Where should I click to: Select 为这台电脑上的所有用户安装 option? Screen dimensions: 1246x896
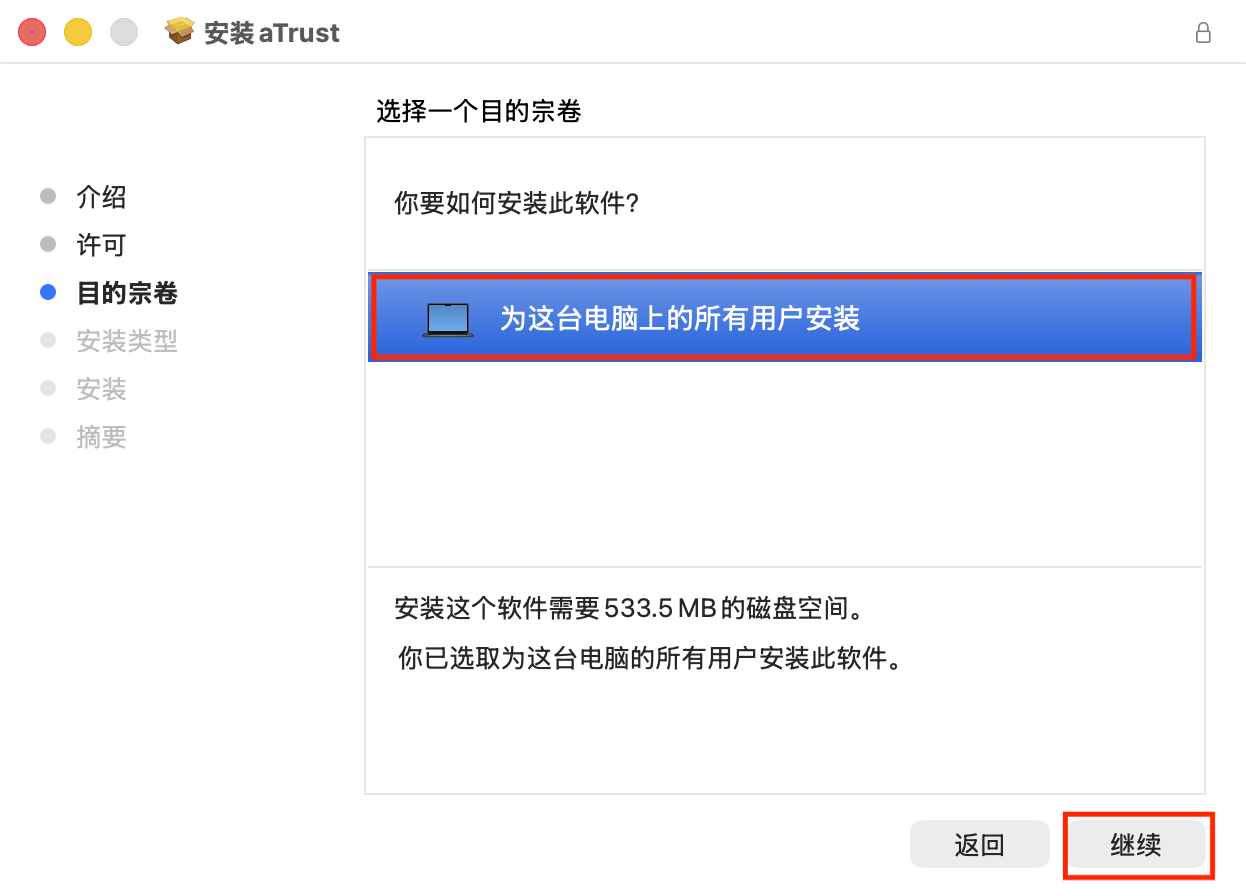tap(785, 318)
